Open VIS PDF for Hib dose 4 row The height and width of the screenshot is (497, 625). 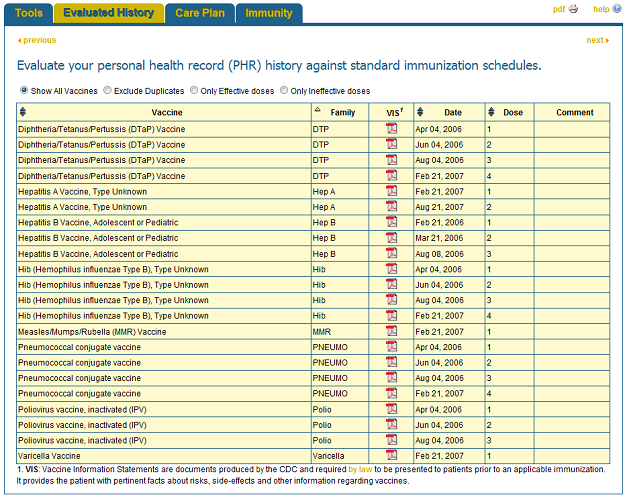point(391,315)
